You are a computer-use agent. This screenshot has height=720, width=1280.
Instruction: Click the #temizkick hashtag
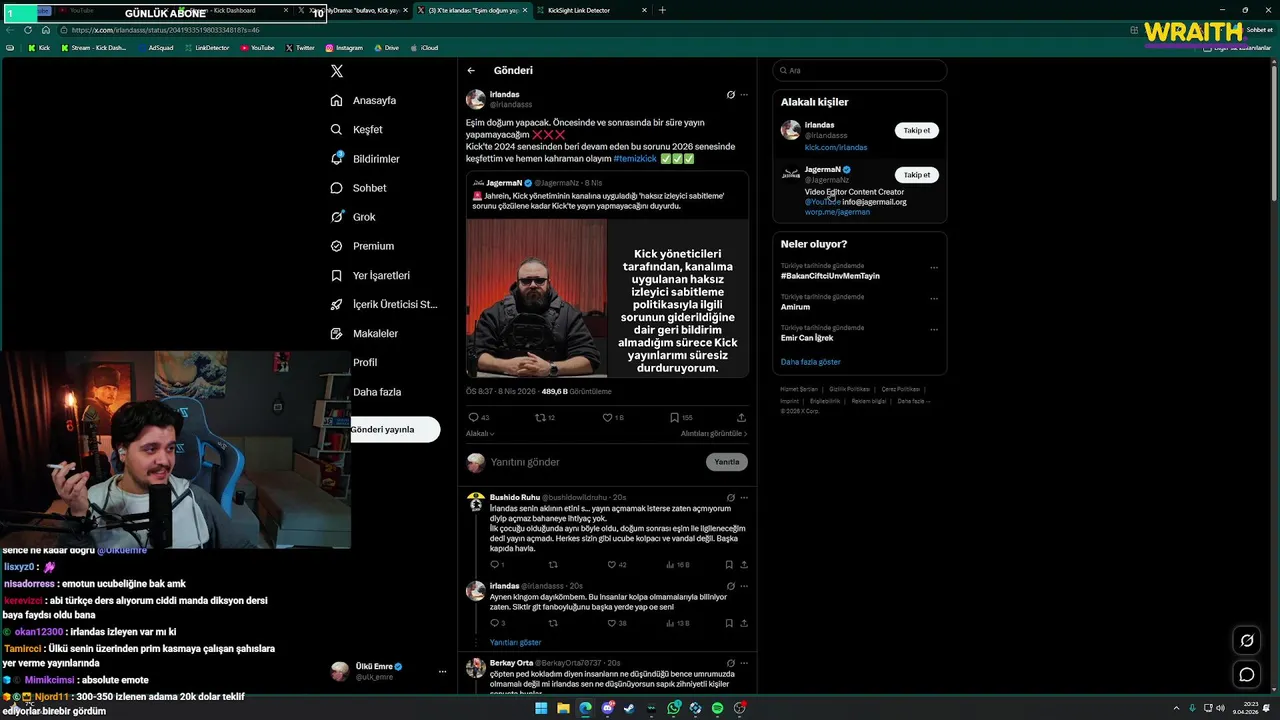pyautogui.click(x=635, y=159)
